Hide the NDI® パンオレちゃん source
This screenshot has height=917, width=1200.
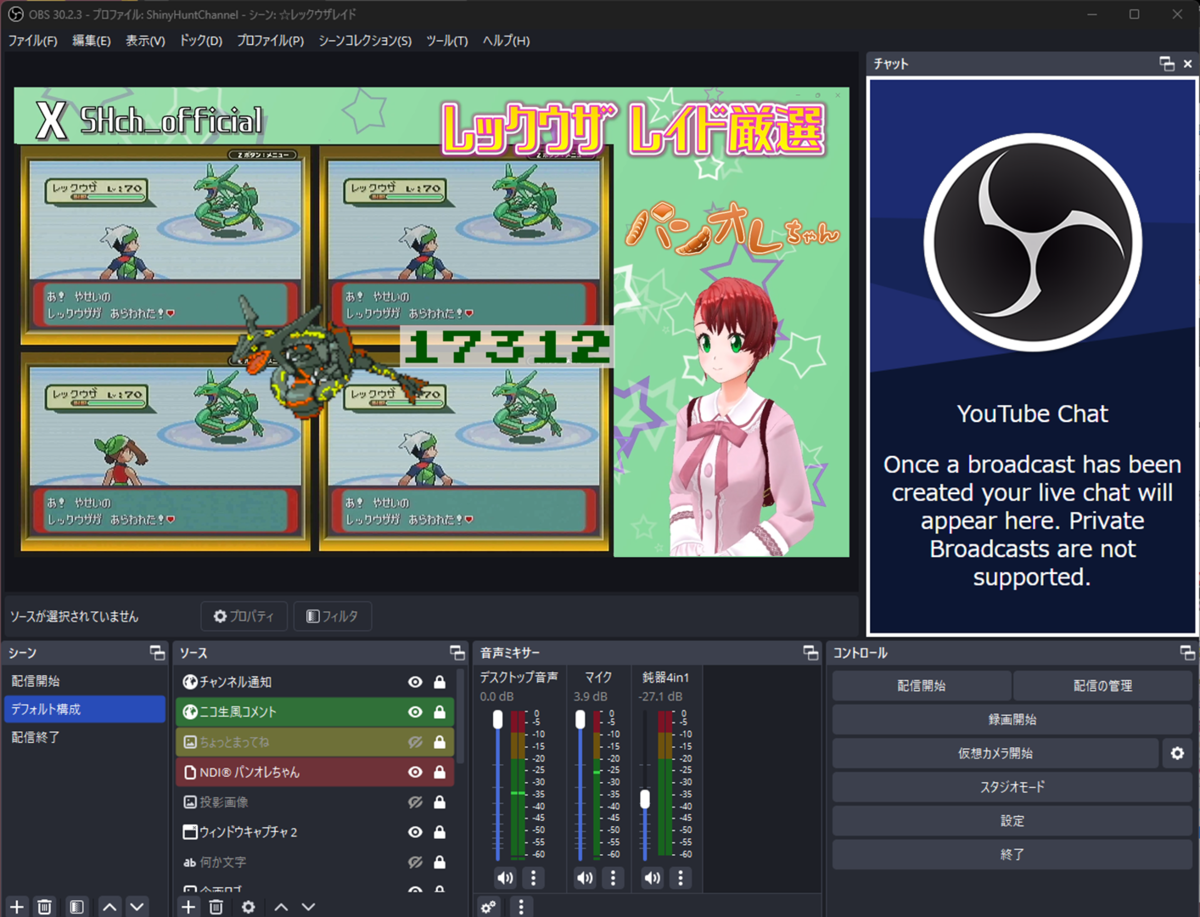coord(415,772)
